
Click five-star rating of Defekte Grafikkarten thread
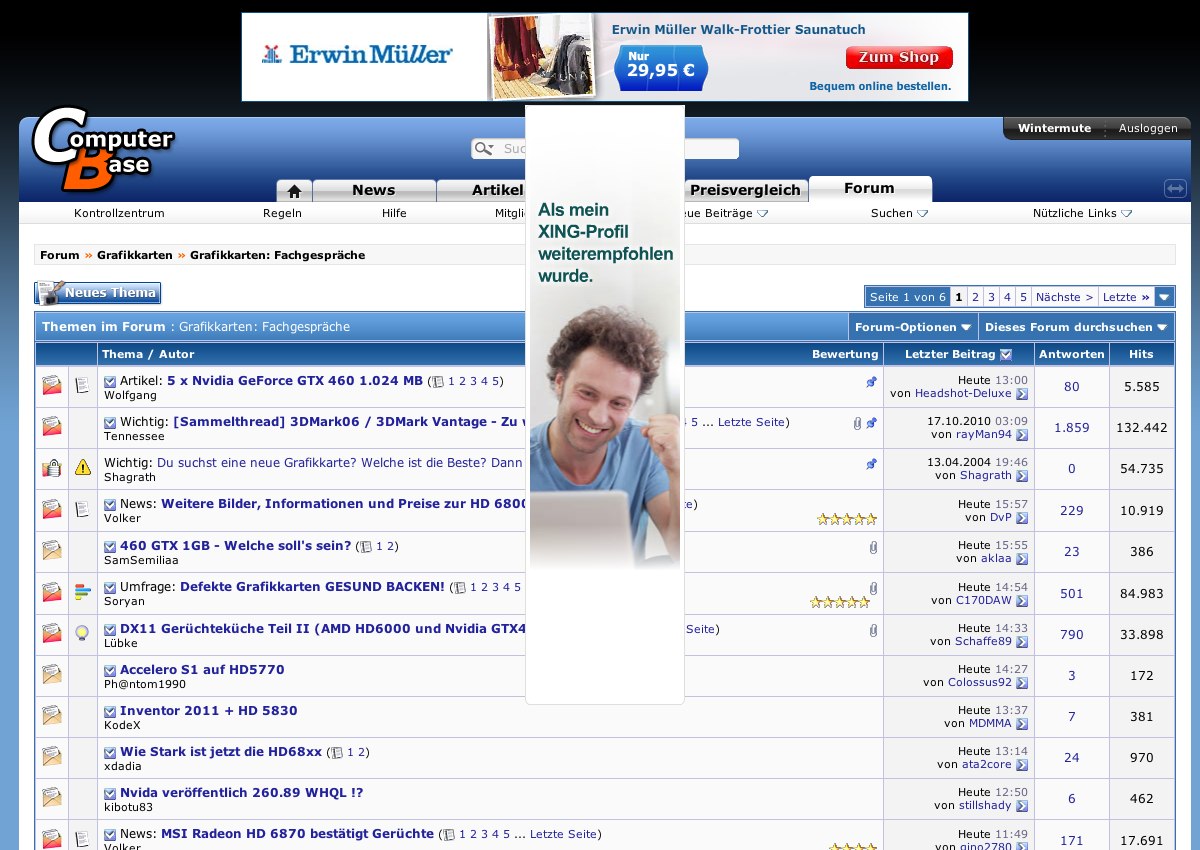point(840,602)
